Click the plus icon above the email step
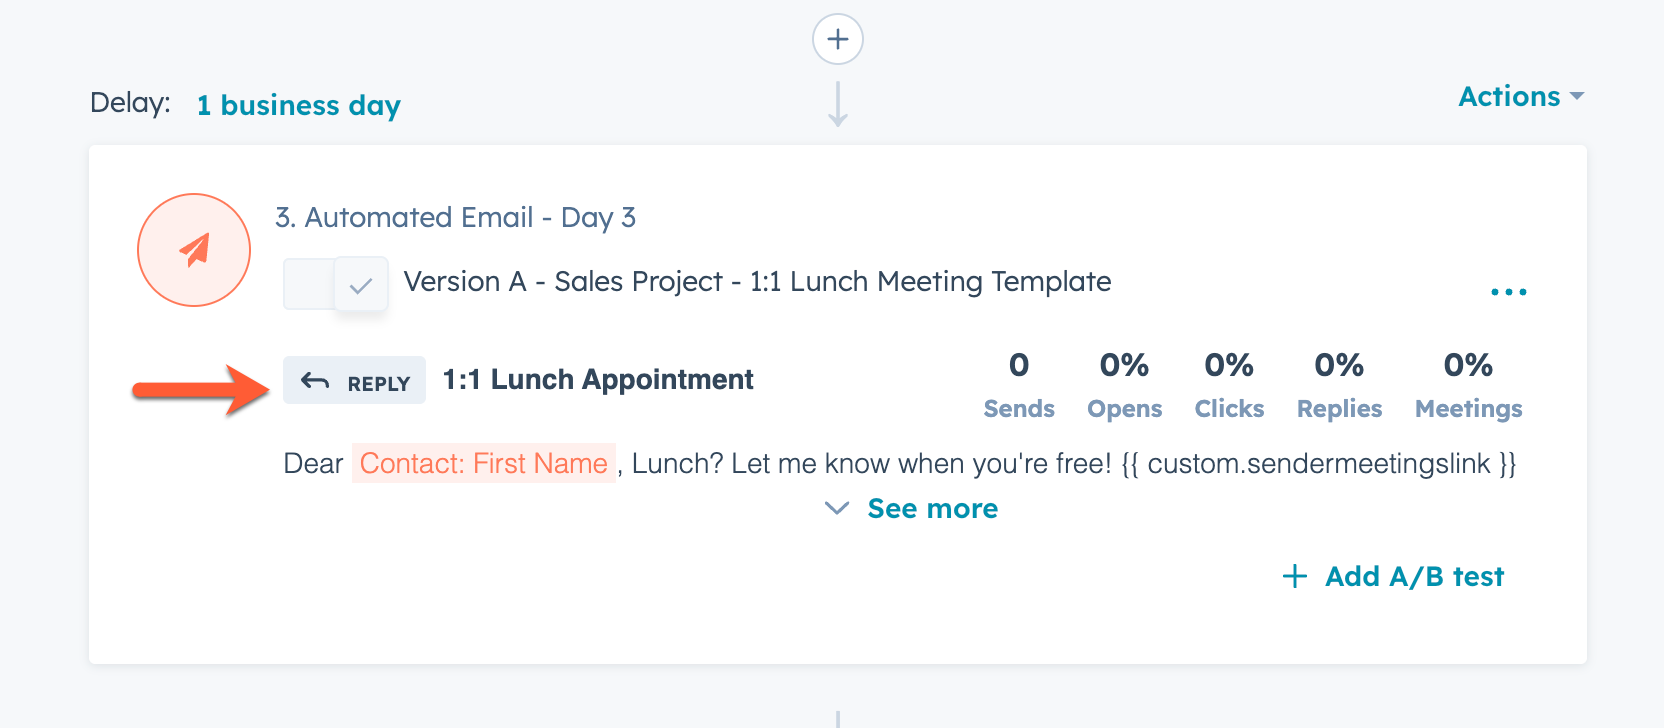This screenshot has height=728, width=1664. click(x=837, y=38)
